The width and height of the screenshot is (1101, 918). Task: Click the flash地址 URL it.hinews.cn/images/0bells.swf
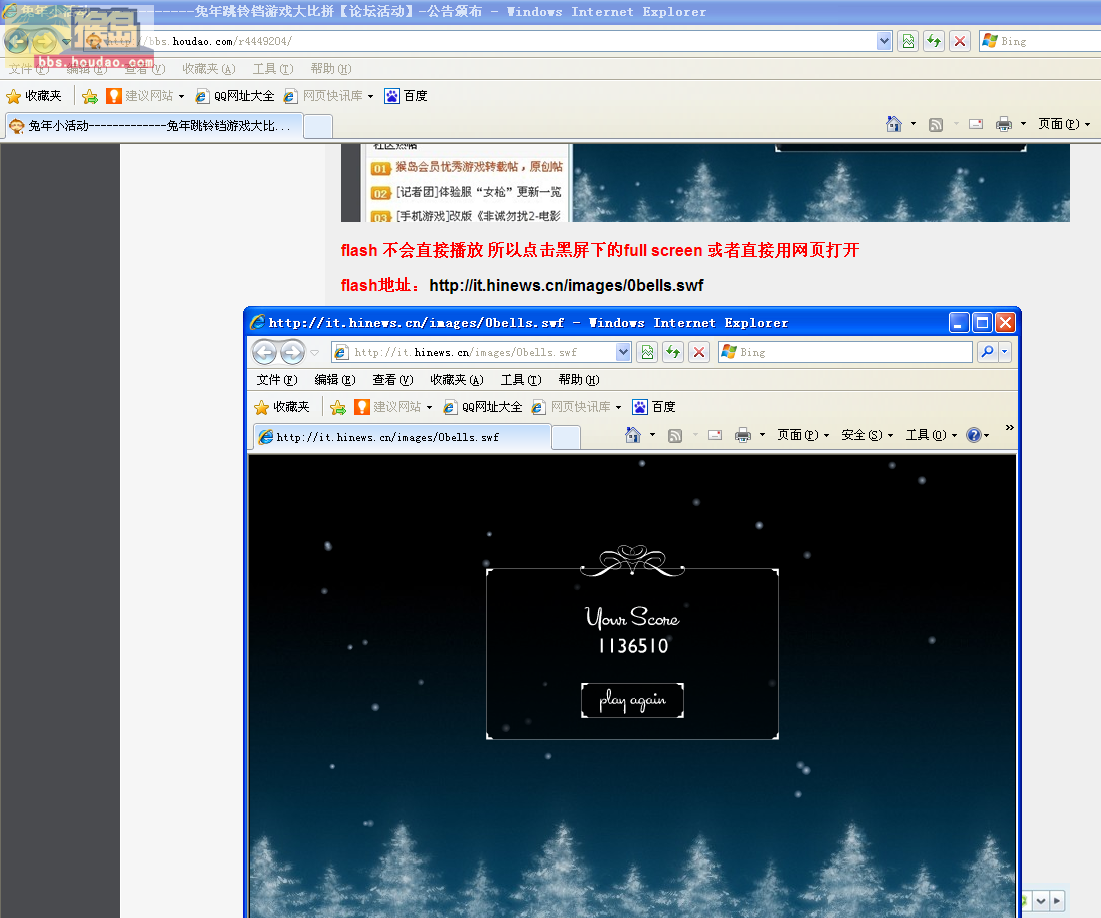tap(566, 285)
